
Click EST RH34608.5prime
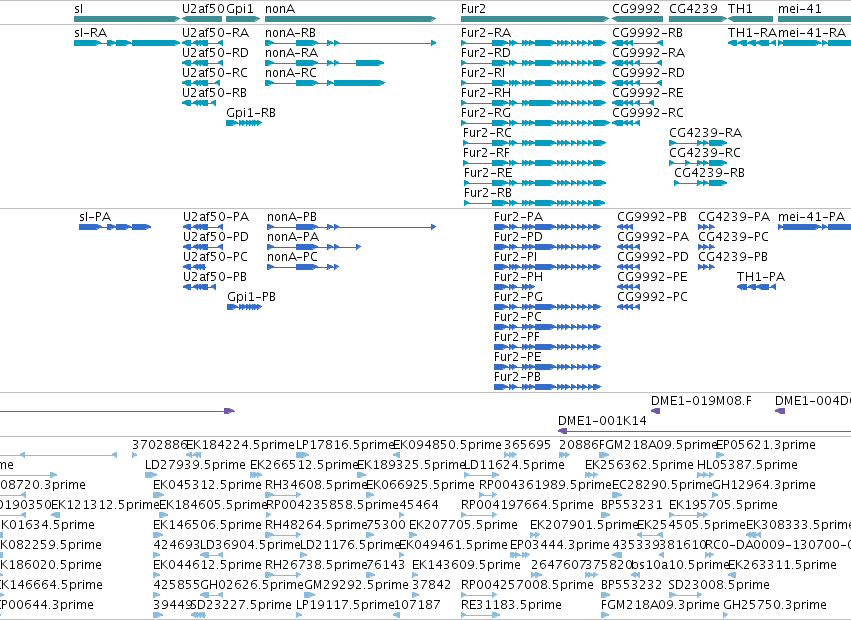[283, 495]
